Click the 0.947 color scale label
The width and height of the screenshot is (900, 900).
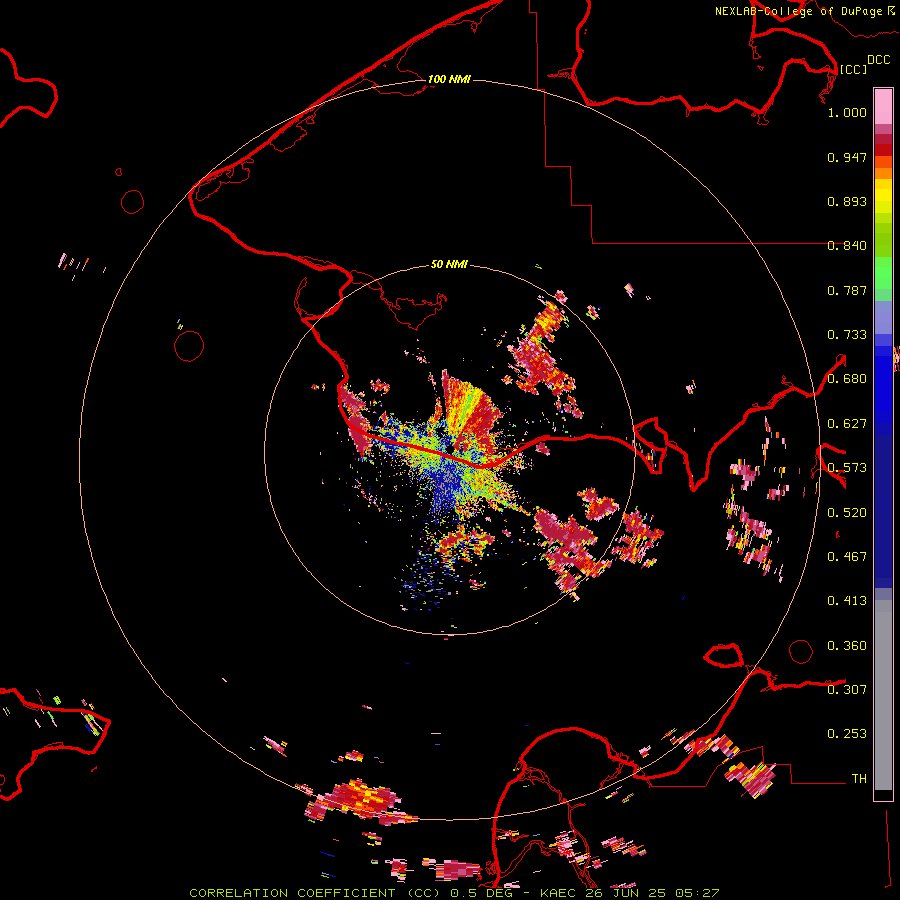(847, 157)
